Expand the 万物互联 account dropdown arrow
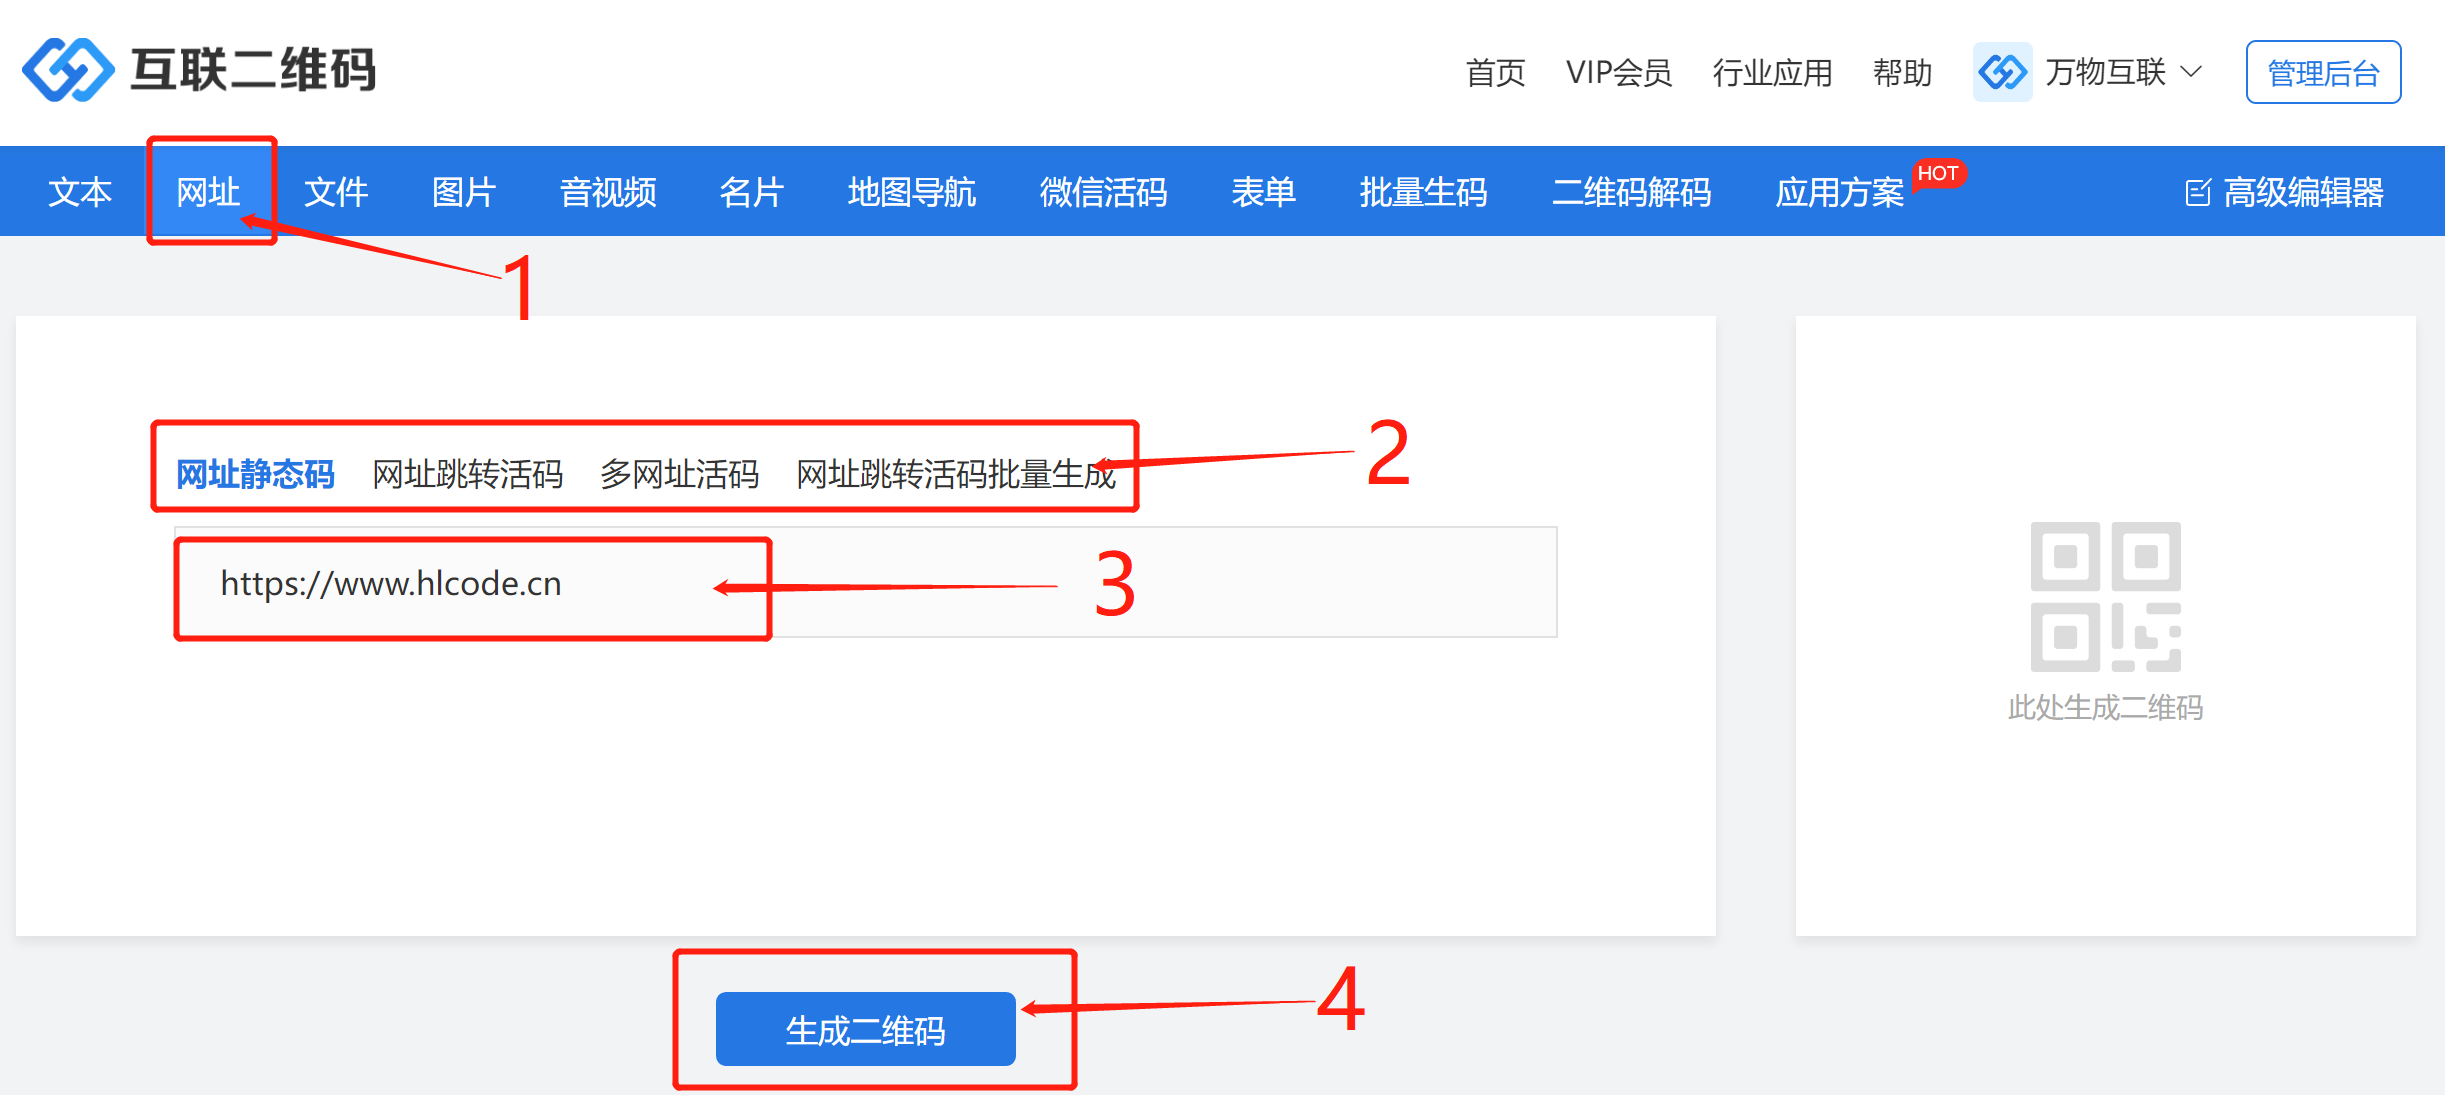This screenshot has width=2445, height=1095. tap(2190, 72)
